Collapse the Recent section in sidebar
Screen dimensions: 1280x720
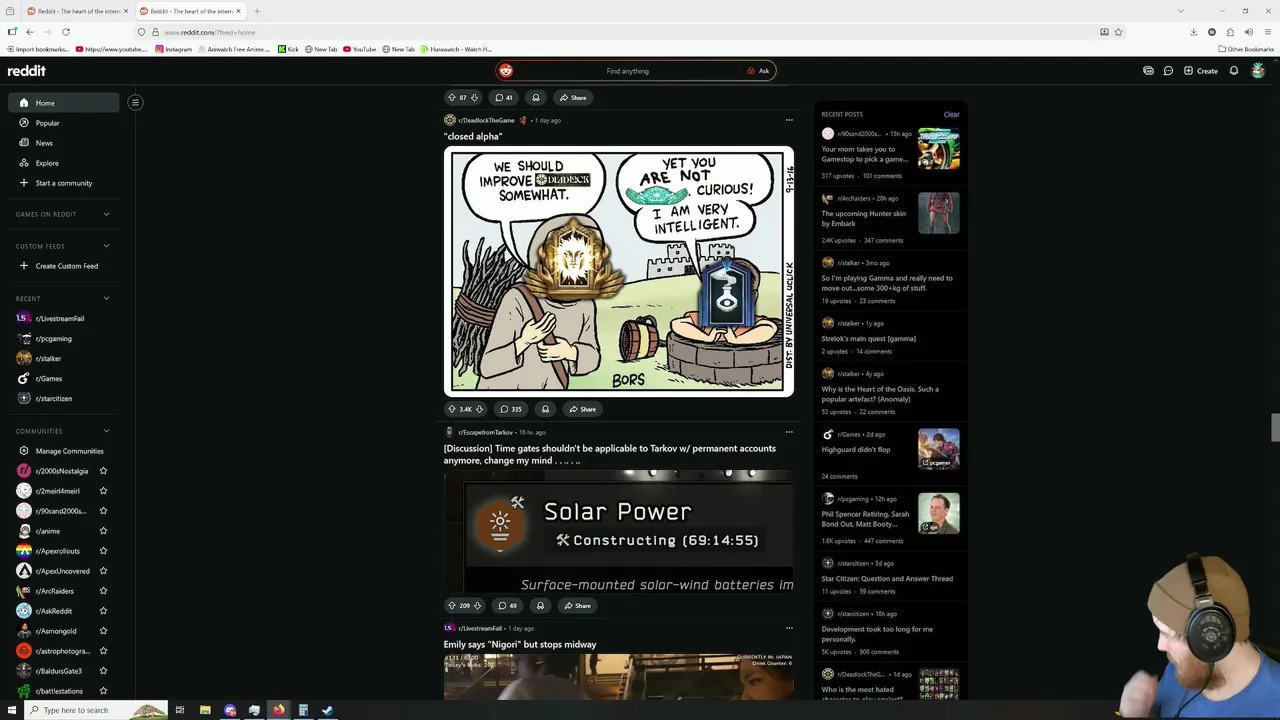(x=106, y=298)
